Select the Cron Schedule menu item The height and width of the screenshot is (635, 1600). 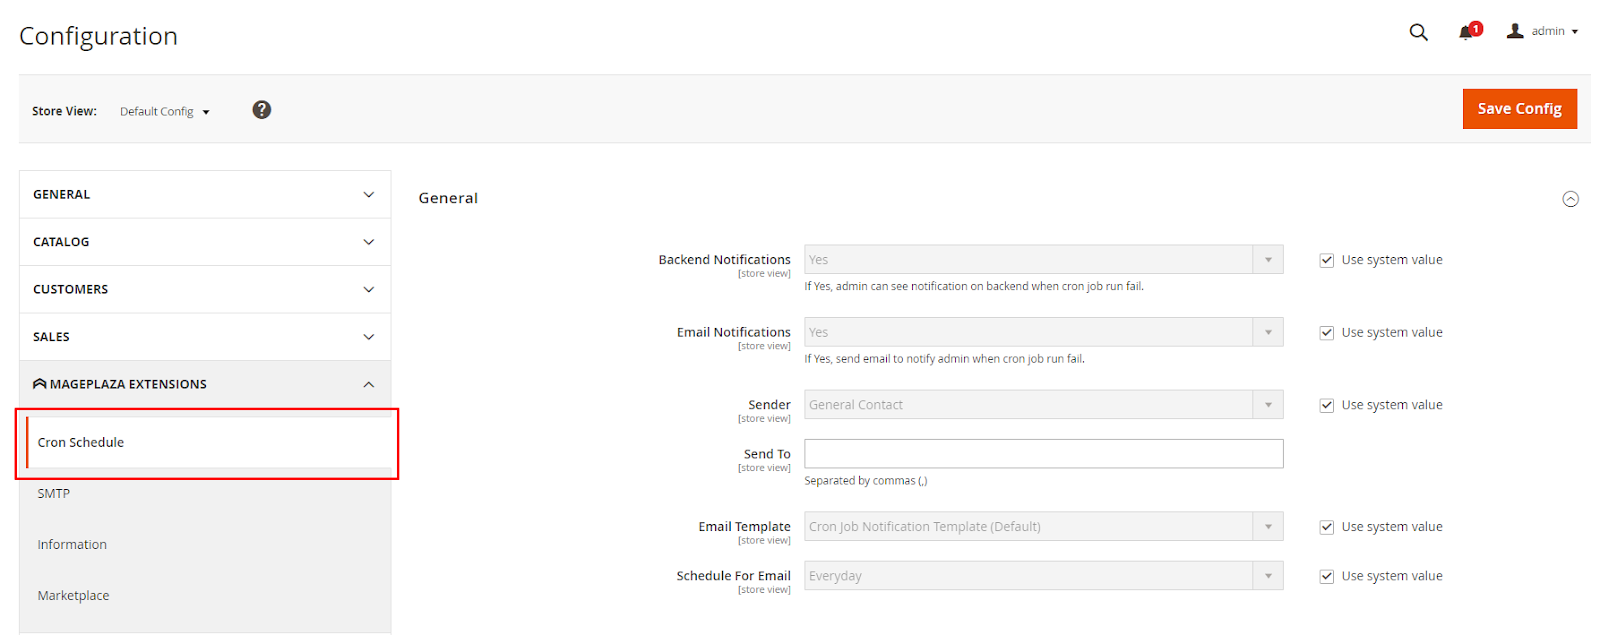click(x=81, y=442)
